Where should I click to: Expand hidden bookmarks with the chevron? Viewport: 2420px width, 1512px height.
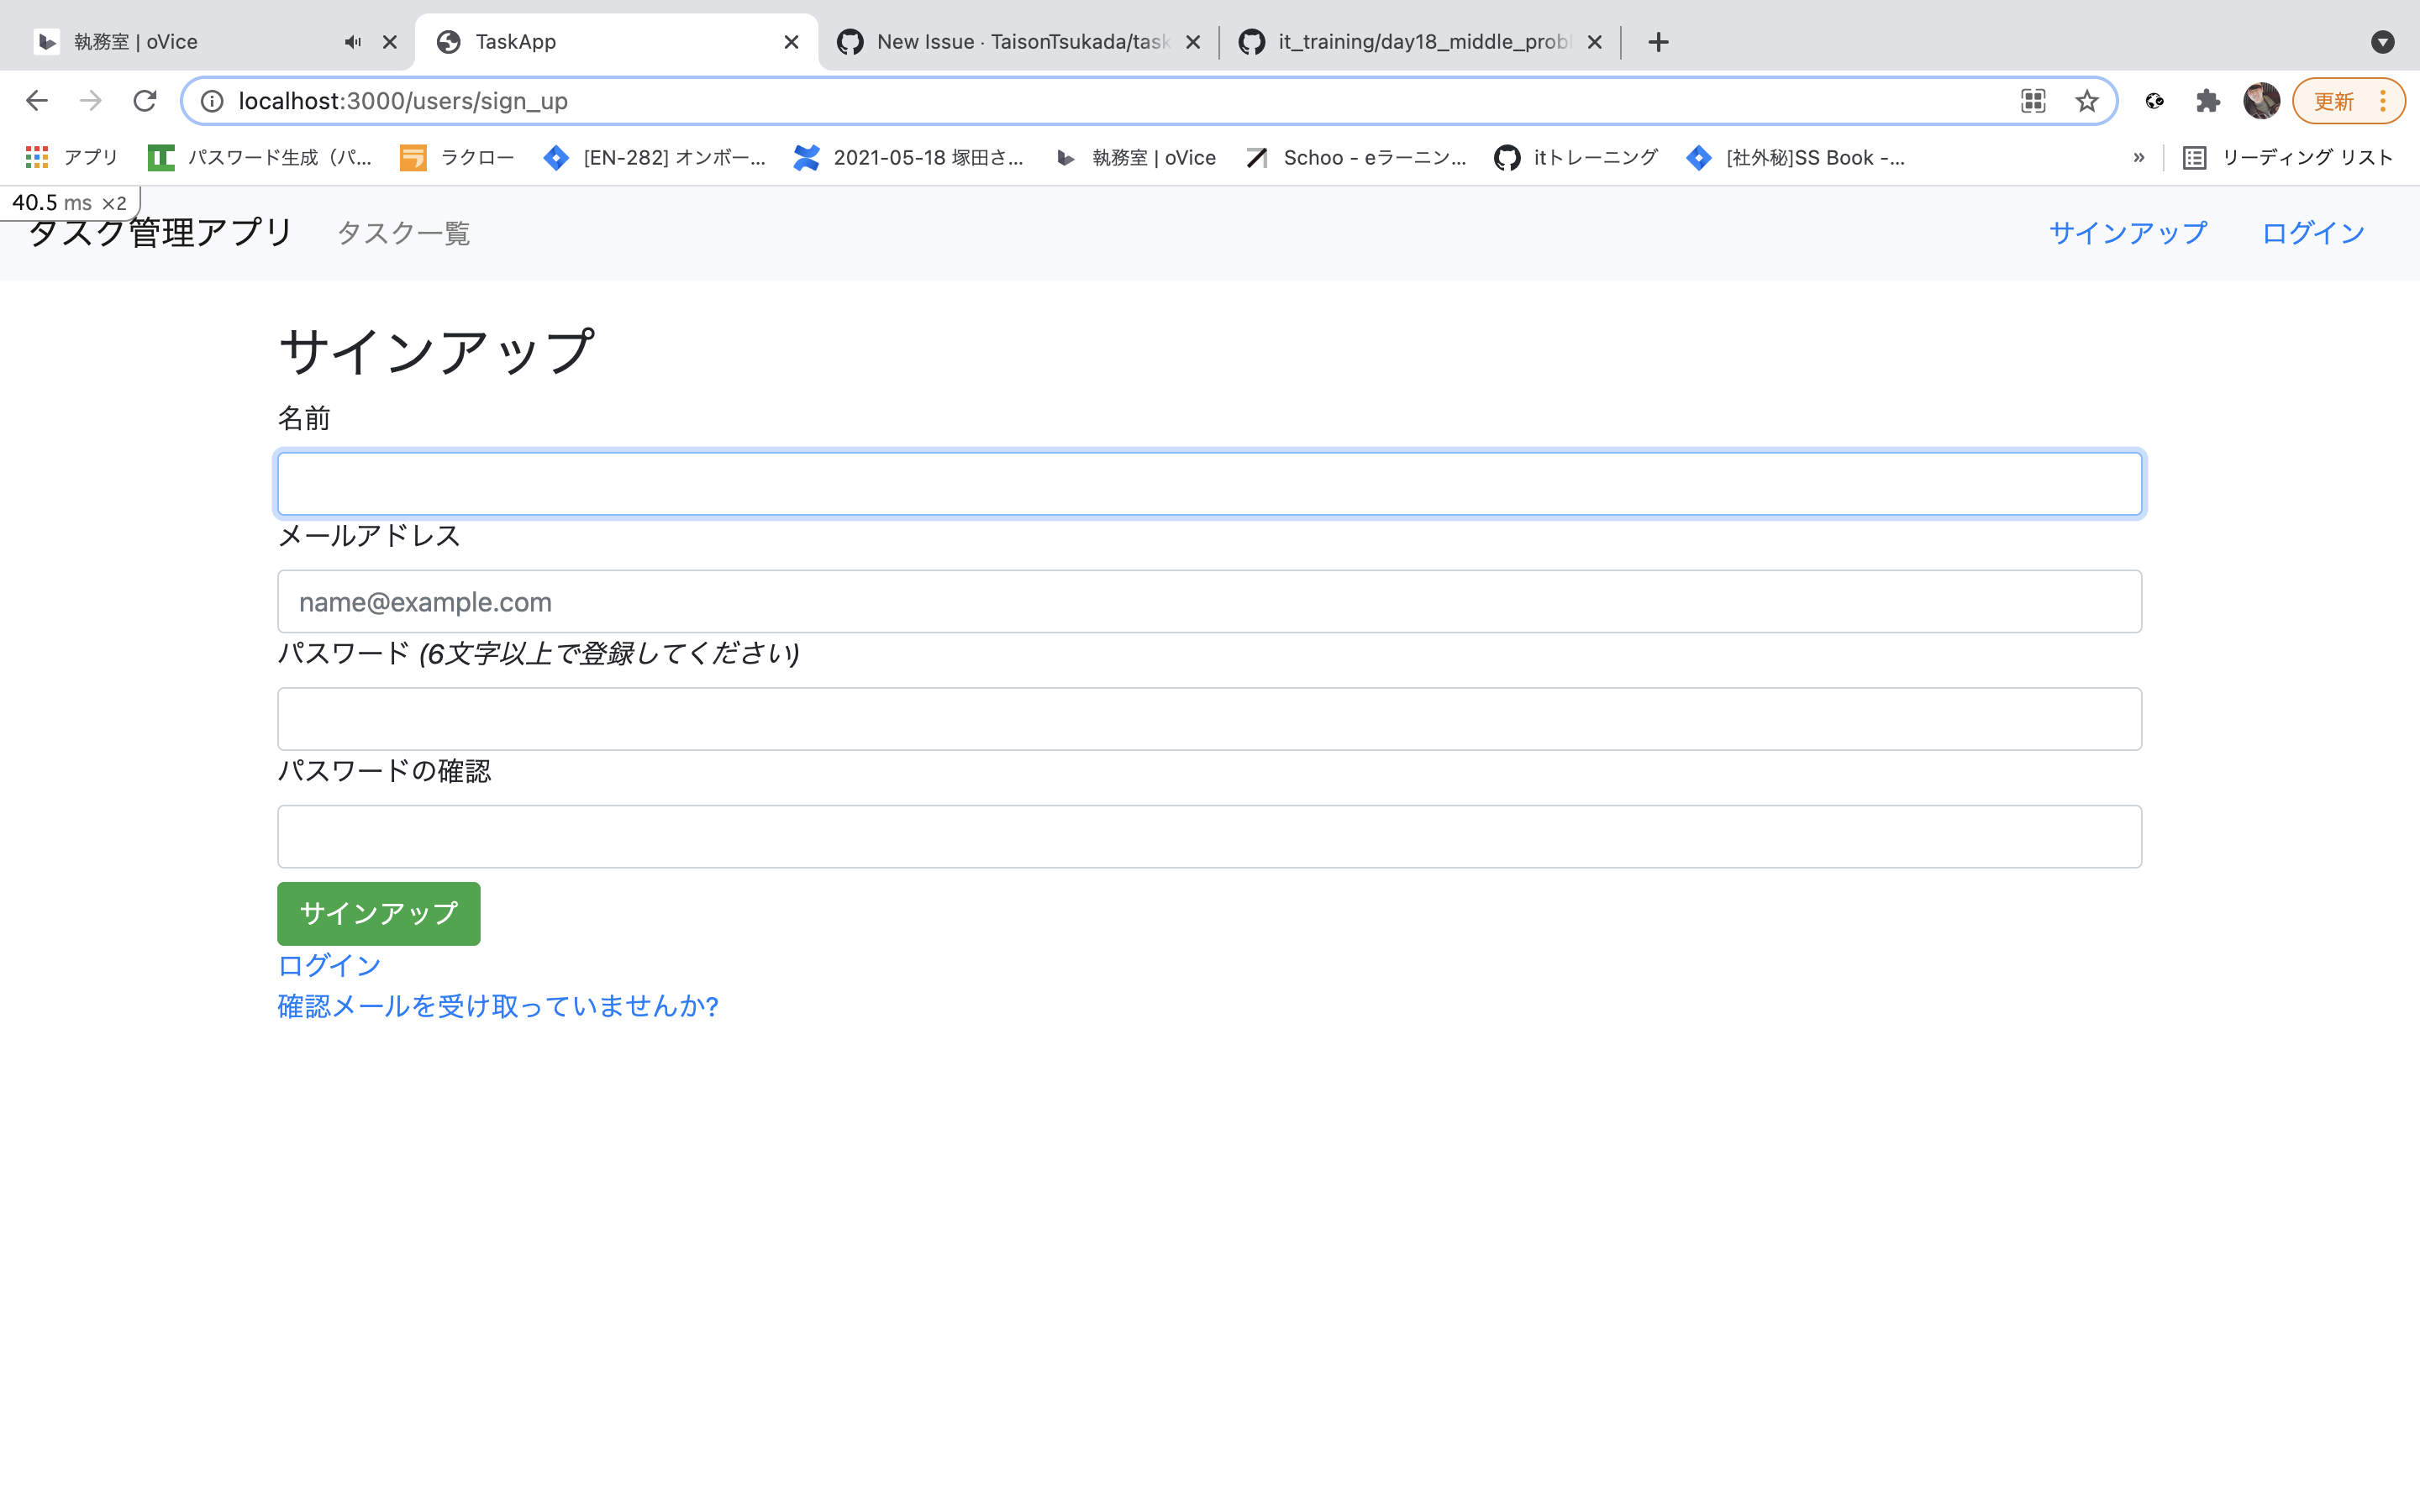coord(2139,157)
